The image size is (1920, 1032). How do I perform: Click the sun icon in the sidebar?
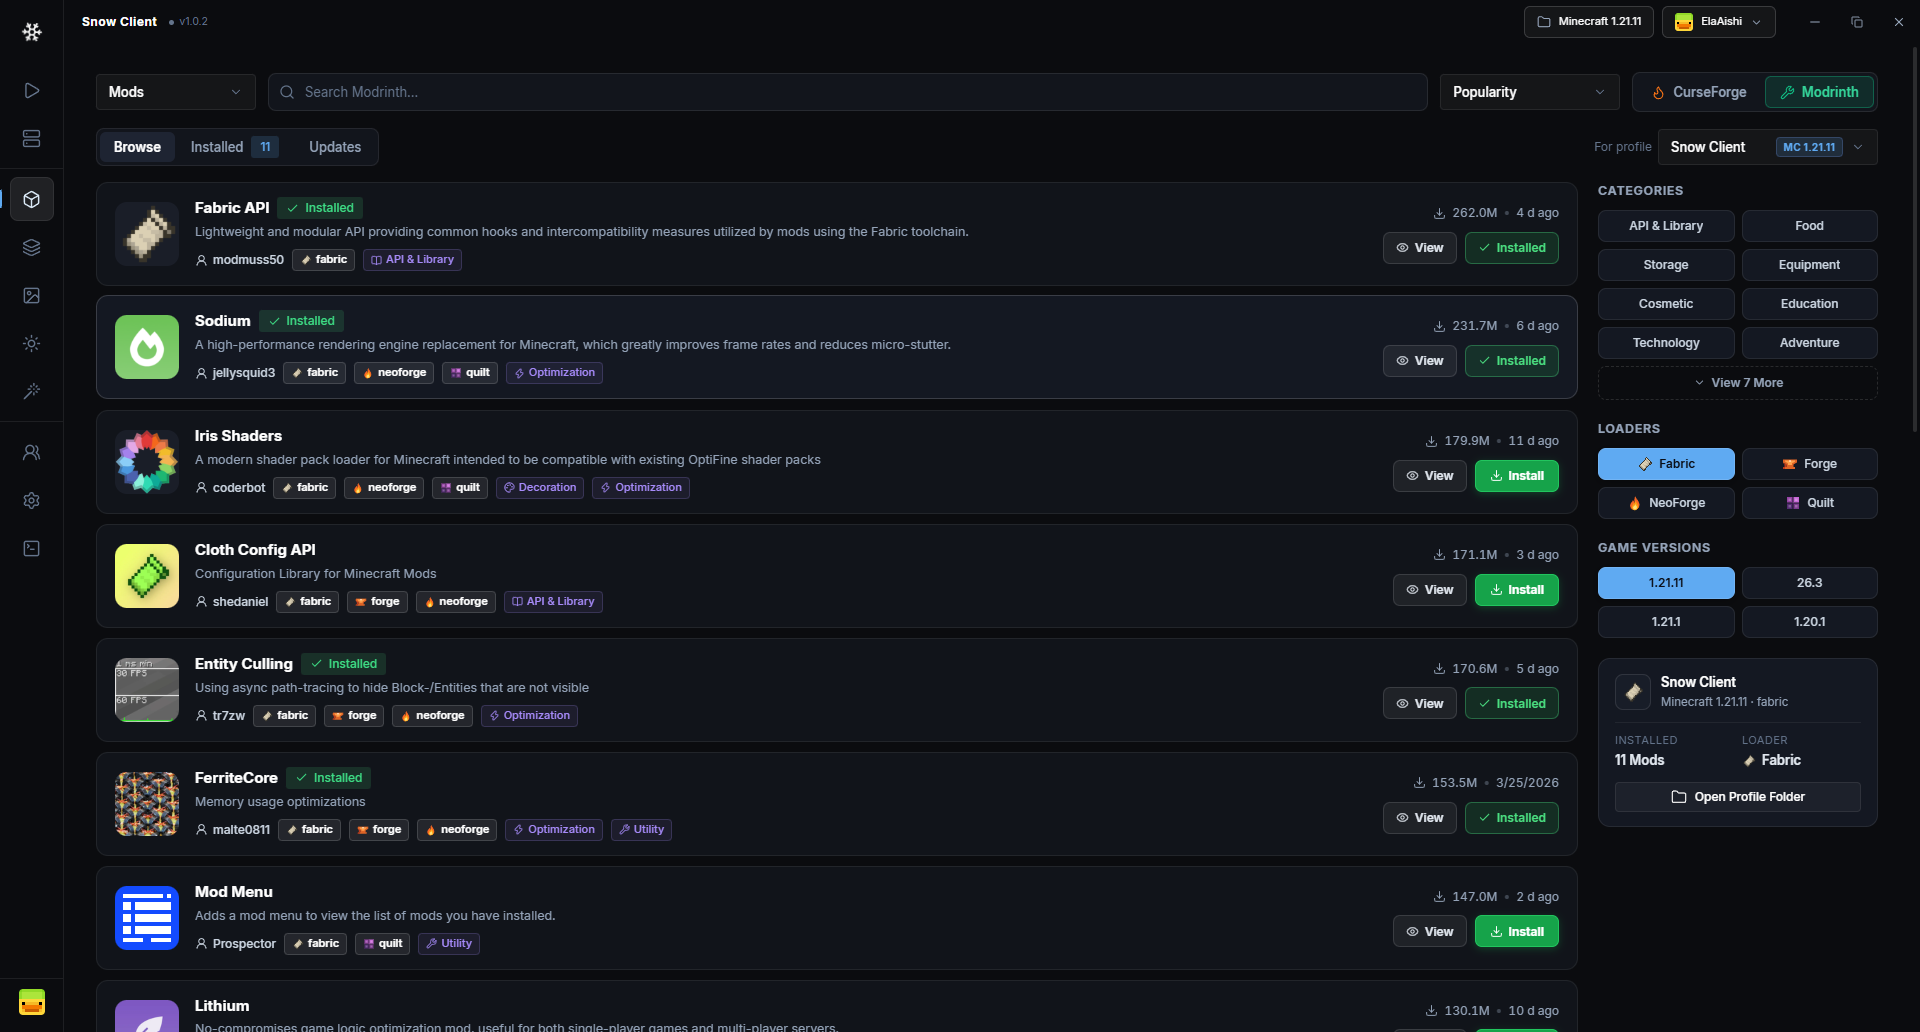(32, 344)
